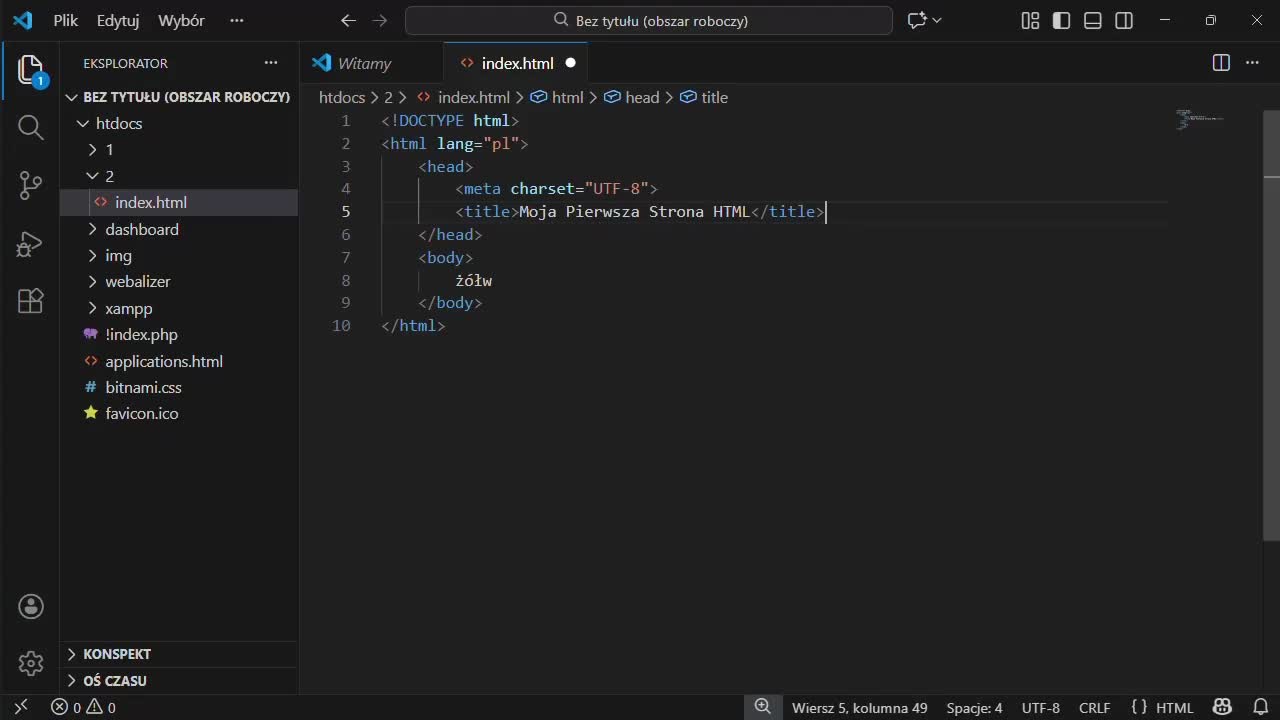Click the Accounts icon in activity bar
Image resolution: width=1280 pixels, height=720 pixels.
pos(30,606)
